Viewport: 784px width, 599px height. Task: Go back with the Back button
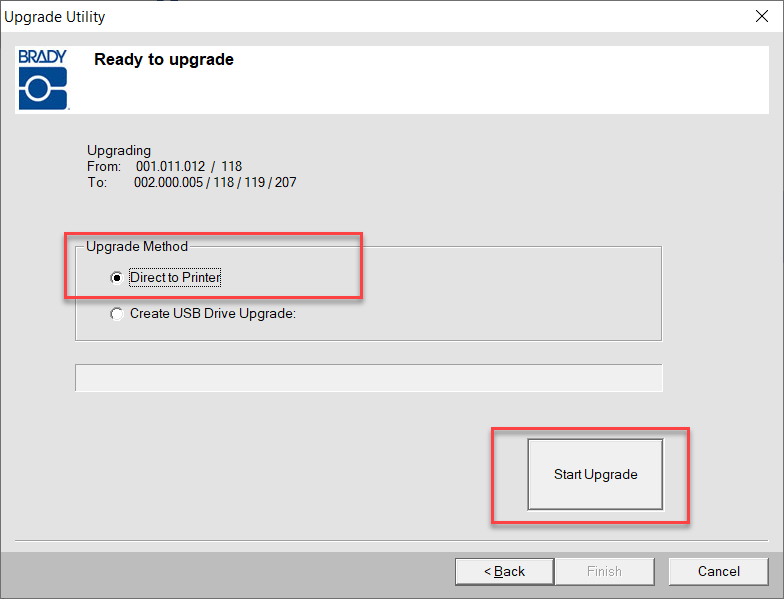[504, 571]
